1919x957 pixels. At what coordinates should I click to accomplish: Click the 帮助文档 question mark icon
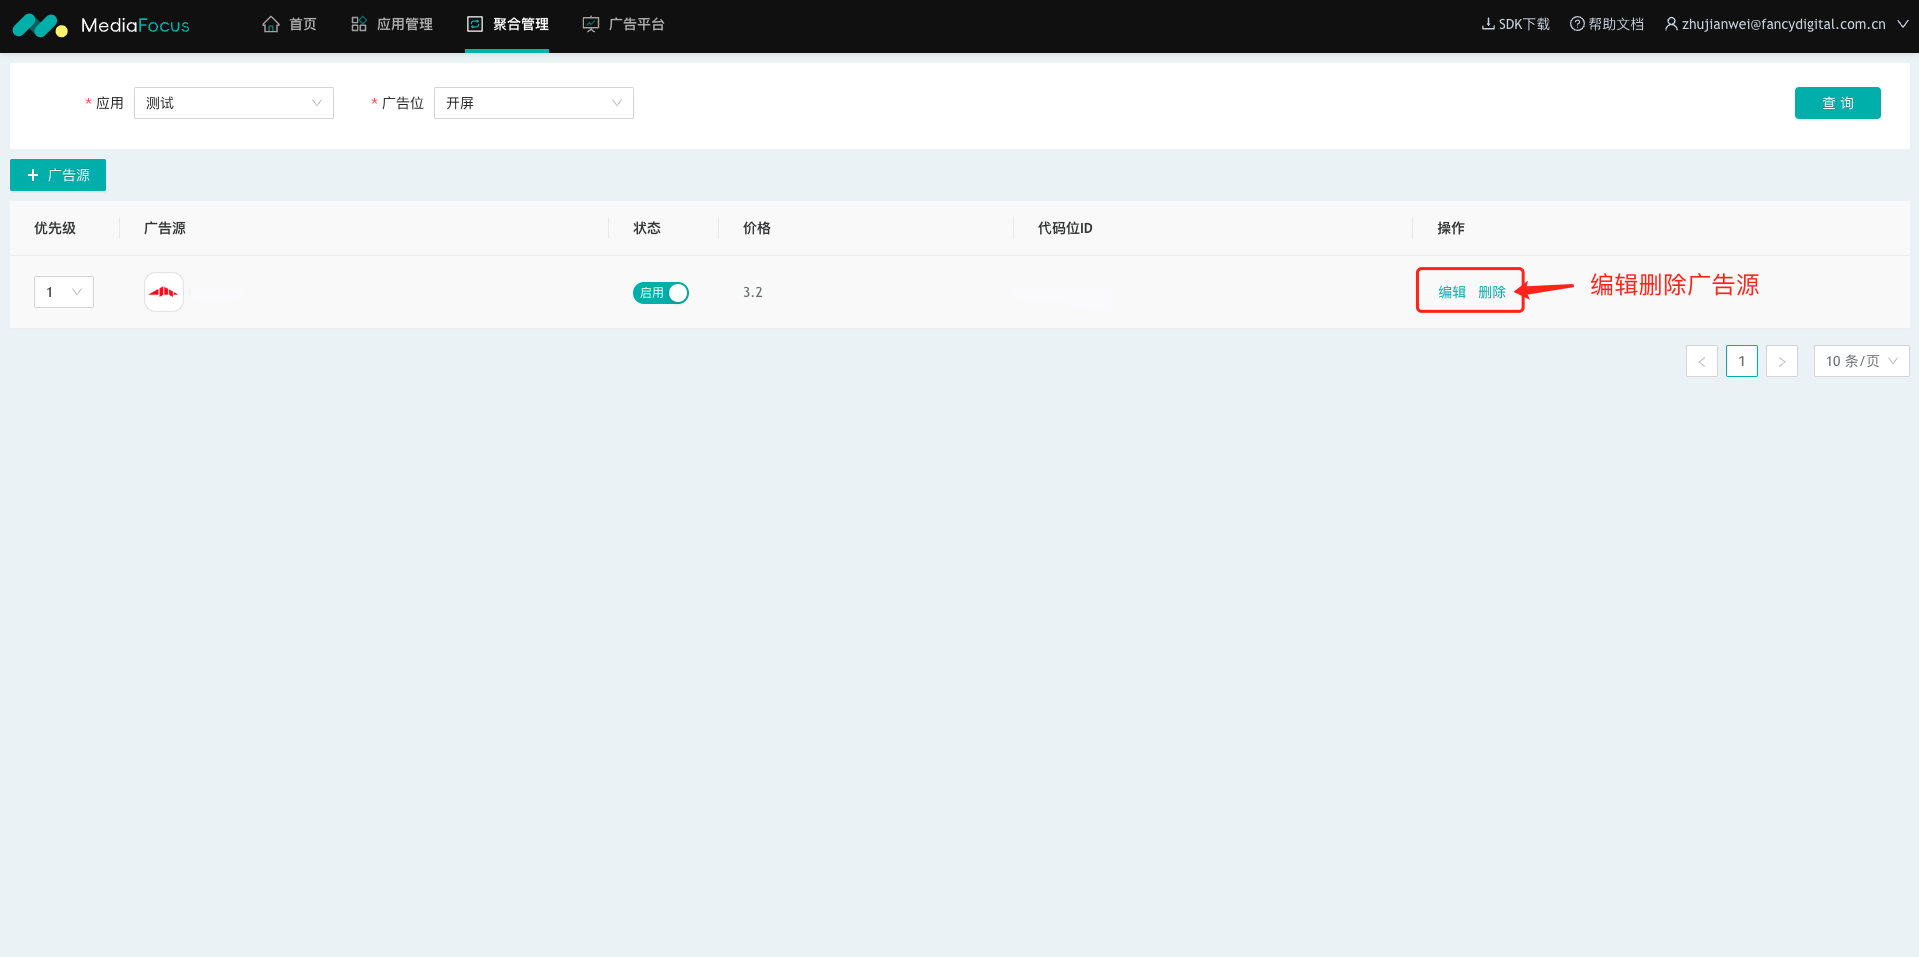tap(1577, 24)
